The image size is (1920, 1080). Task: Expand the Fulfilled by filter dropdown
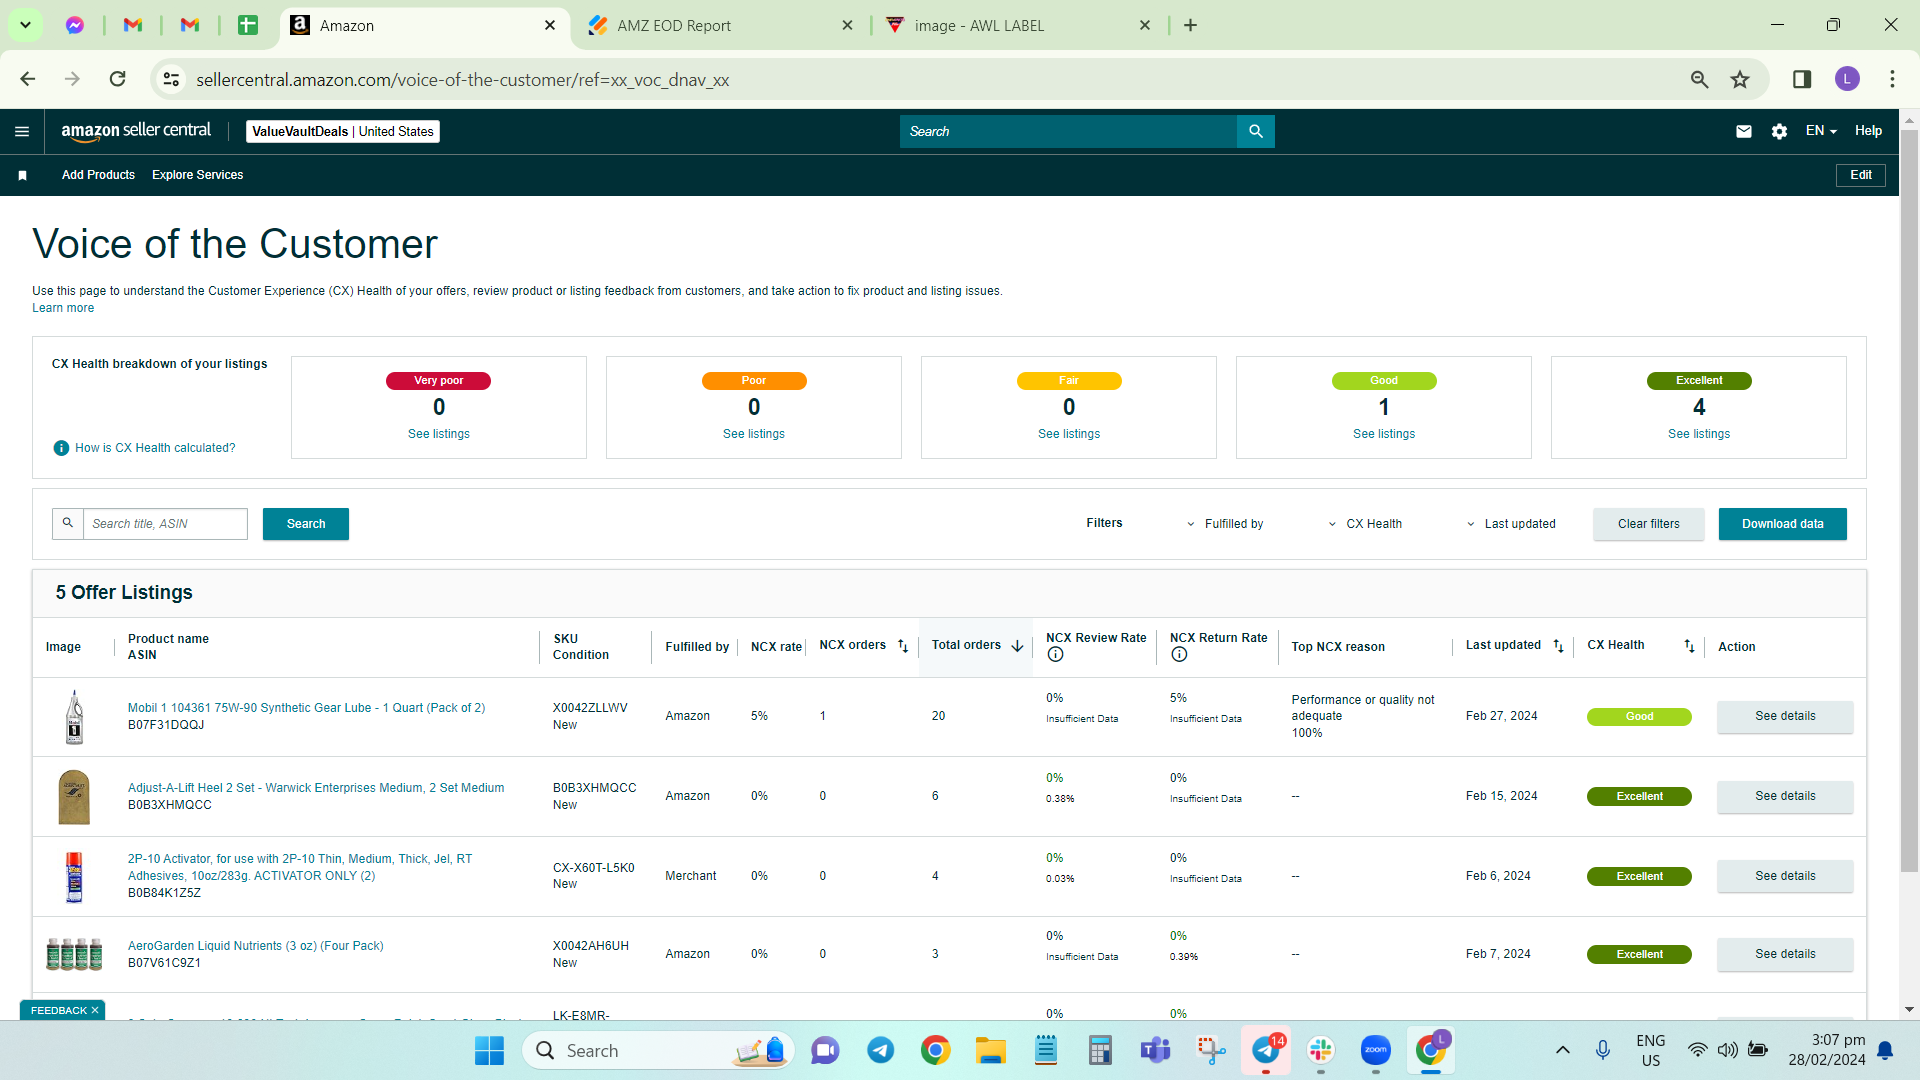click(x=1225, y=524)
